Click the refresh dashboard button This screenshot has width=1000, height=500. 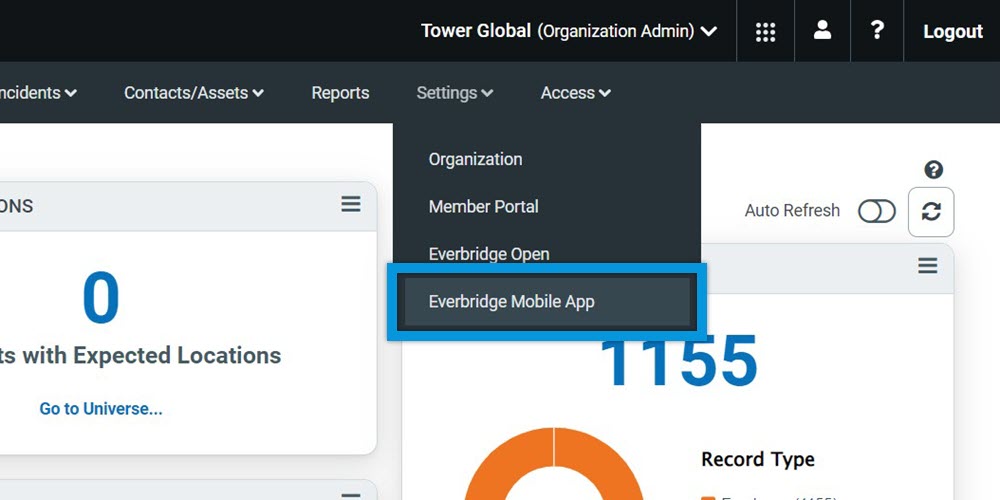(931, 212)
